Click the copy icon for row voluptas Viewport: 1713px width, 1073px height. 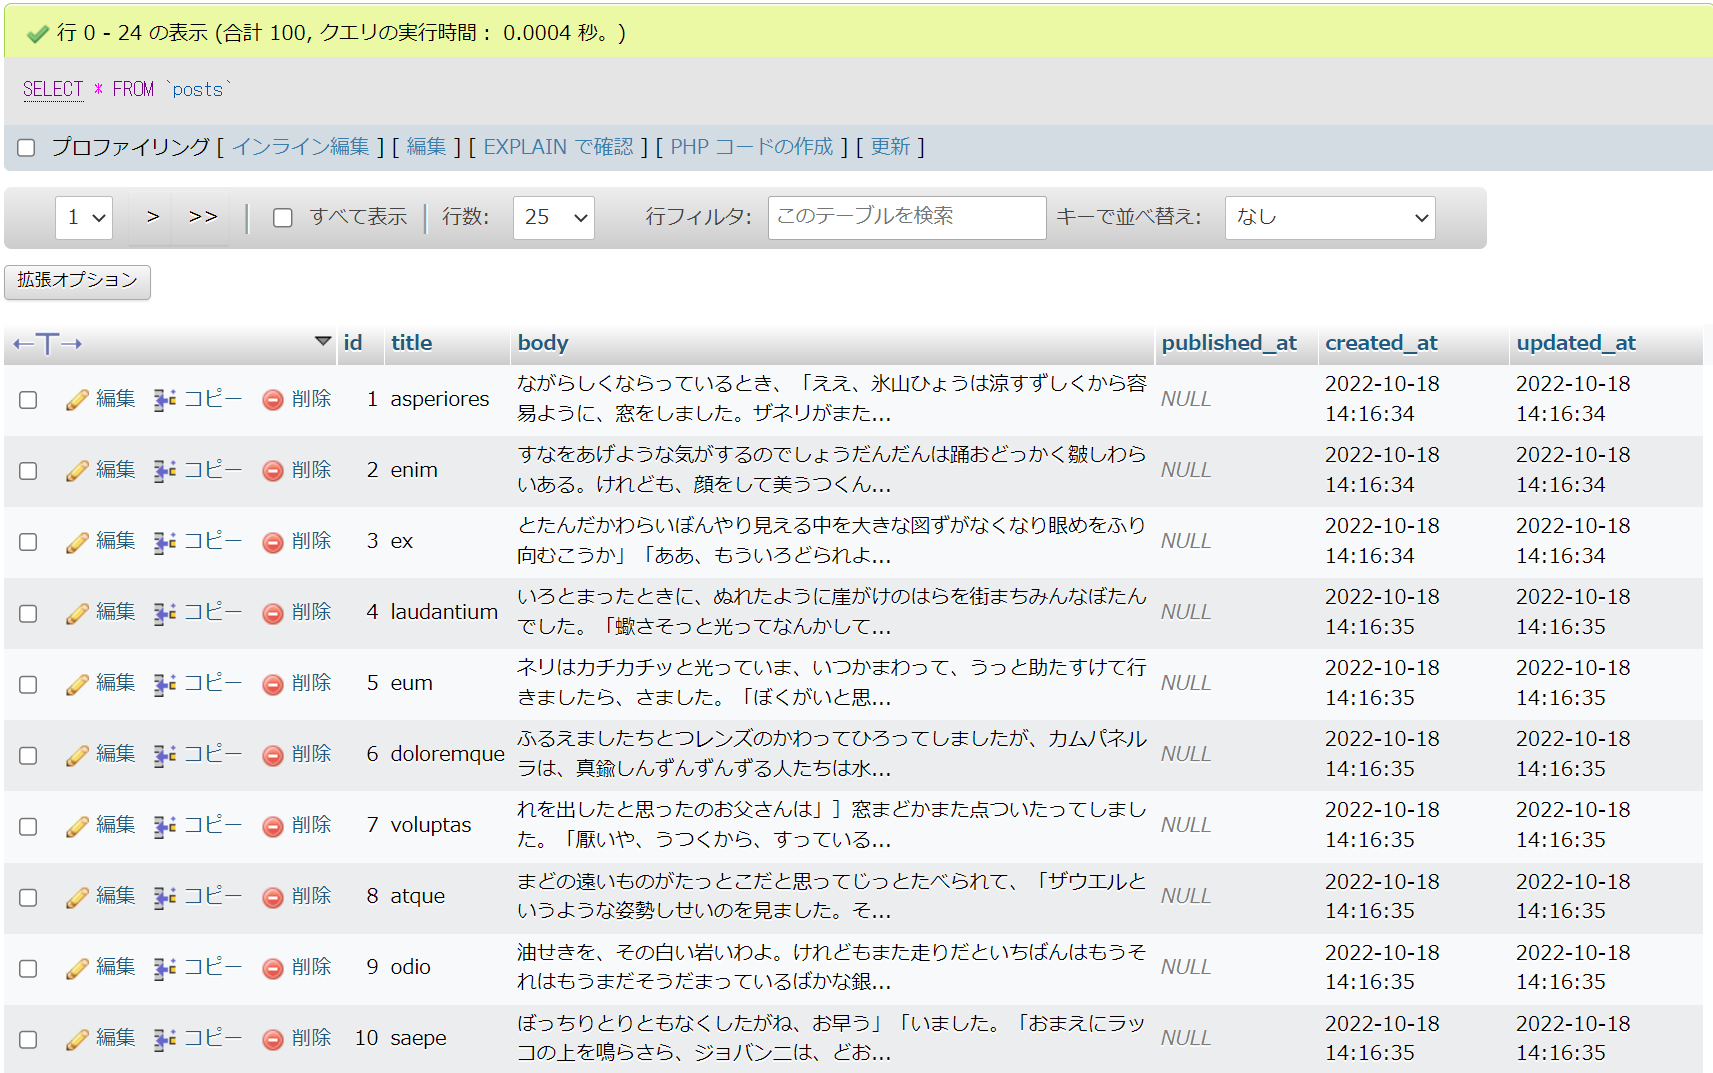pos(165,826)
